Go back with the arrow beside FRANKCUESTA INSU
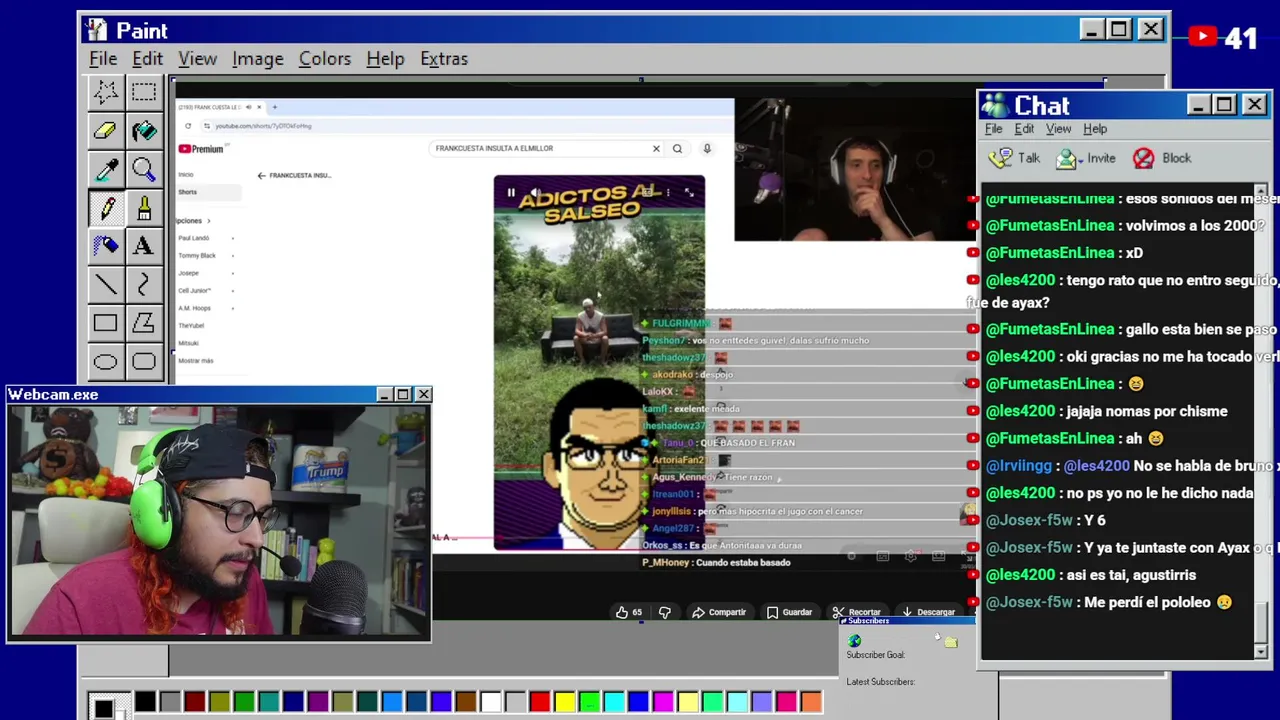 (x=262, y=176)
